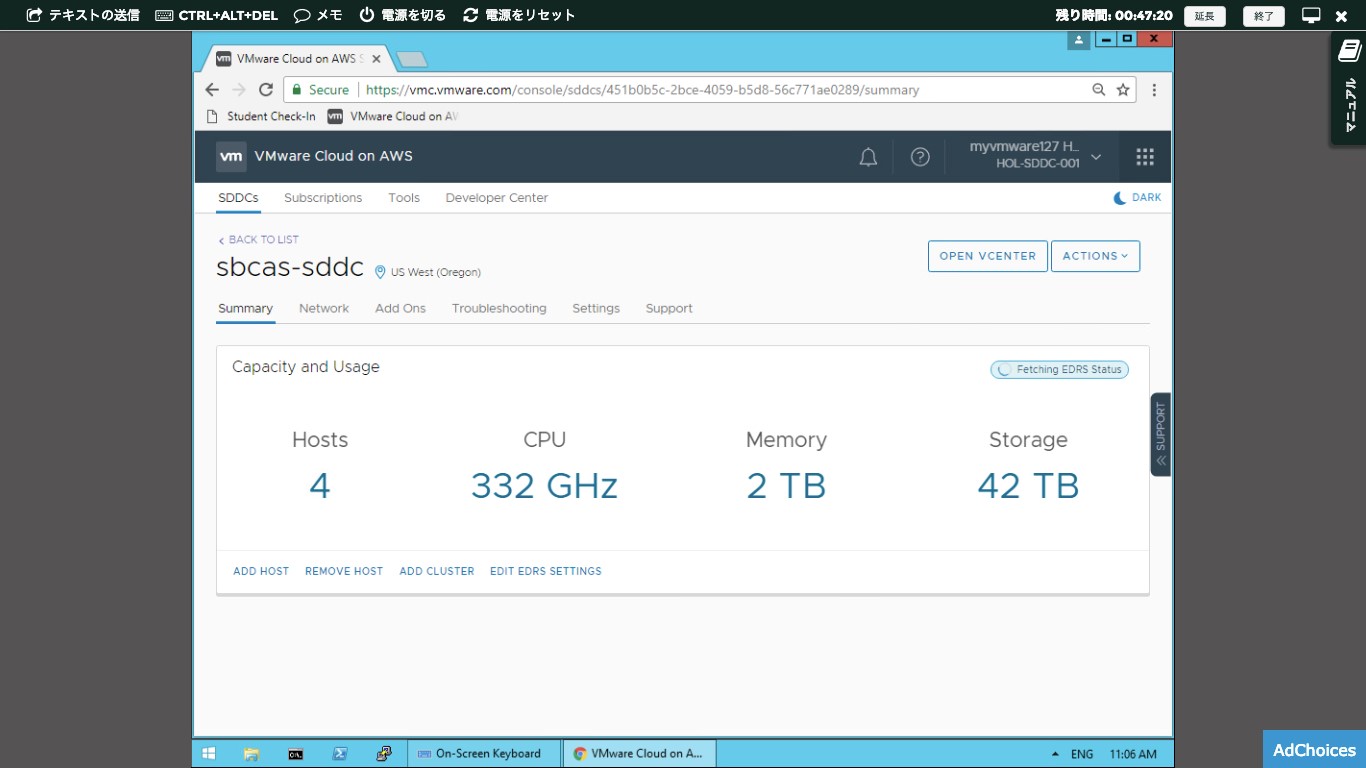Launch Command Prompt from the taskbar
1366x768 pixels.
click(x=296, y=754)
